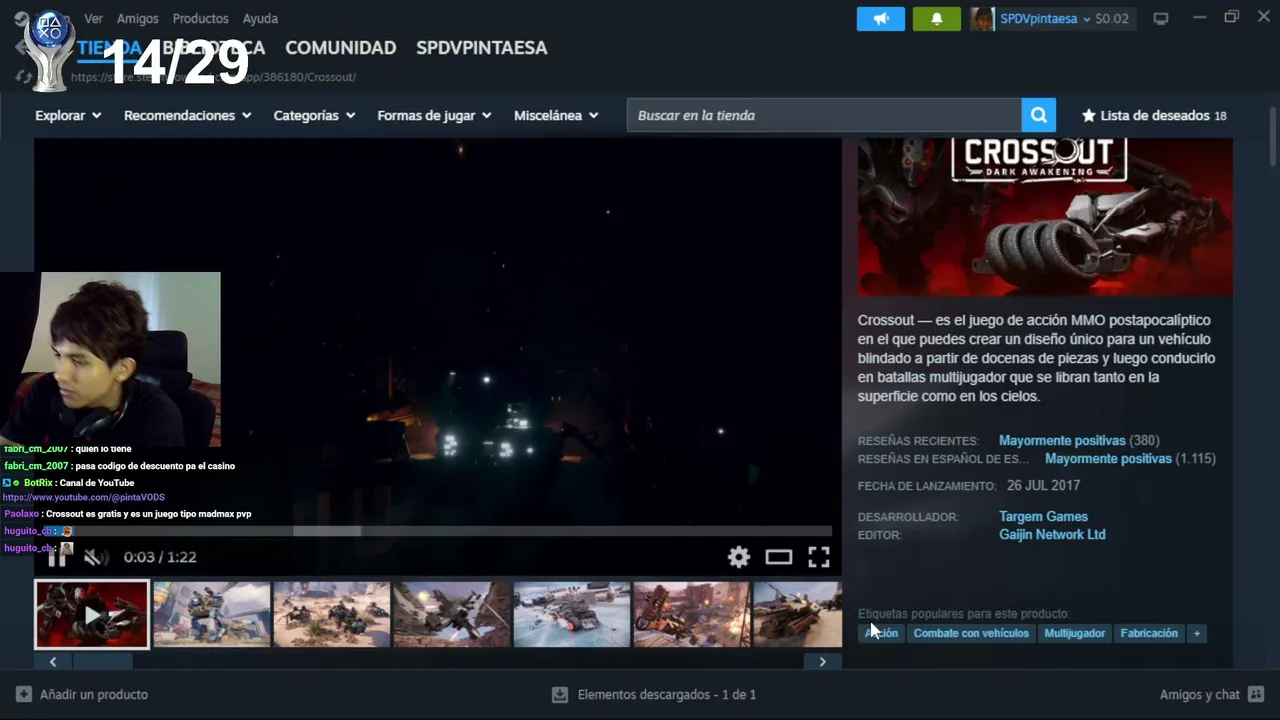Click the plus icon next to Añadir un producto
The width and height of the screenshot is (1280, 720).
[x=24, y=694]
